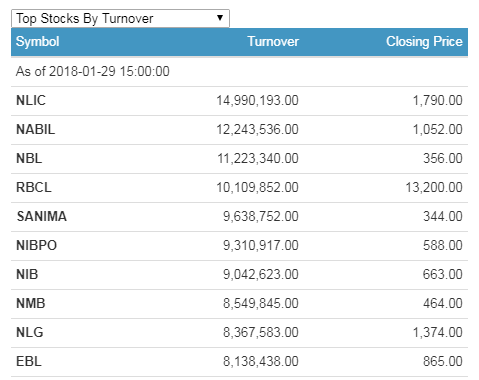This screenshot has width=479, height=380.
Task: Click RBCL closing price 13,200.00
Action: 434,187
